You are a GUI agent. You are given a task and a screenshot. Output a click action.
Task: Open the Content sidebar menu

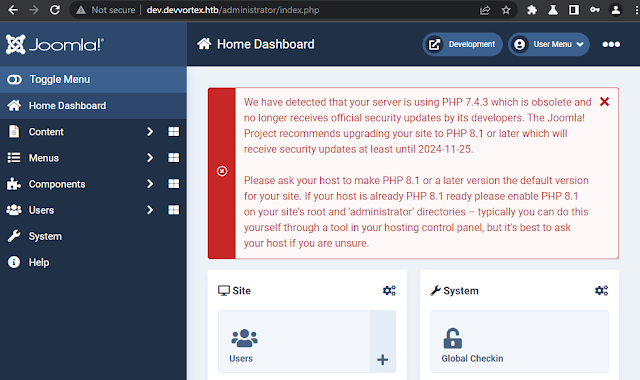click(x=46, y=132)
